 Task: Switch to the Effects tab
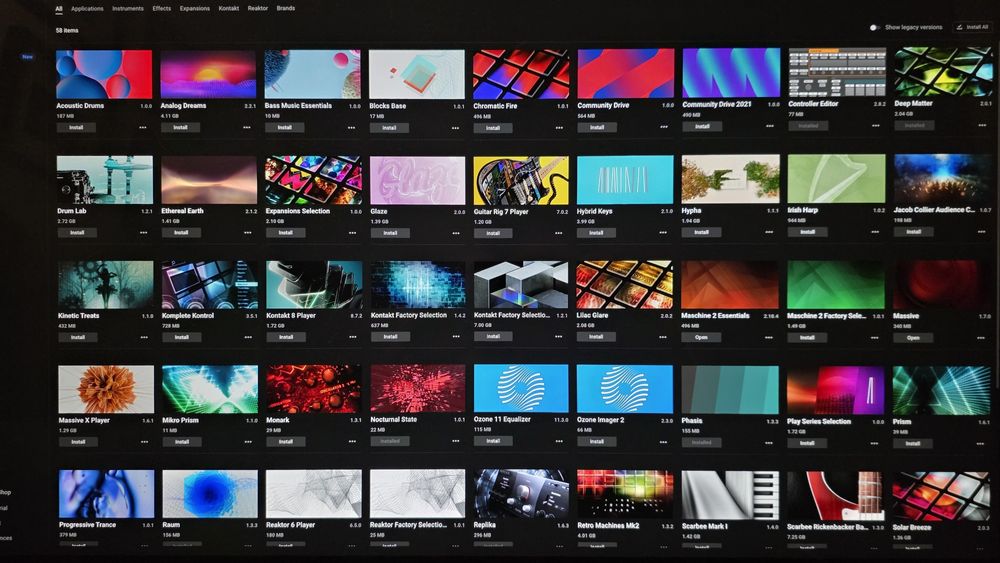(162, 8)
